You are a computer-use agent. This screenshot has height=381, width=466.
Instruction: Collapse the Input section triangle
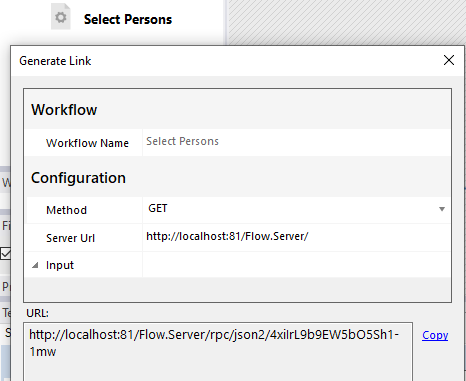click(x=35, y=265)
